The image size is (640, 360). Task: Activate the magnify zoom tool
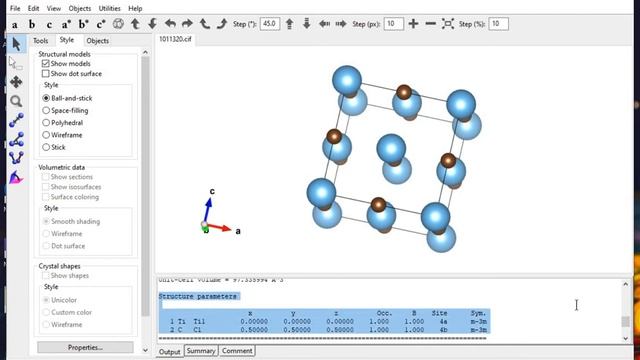(x=16, y=101)
